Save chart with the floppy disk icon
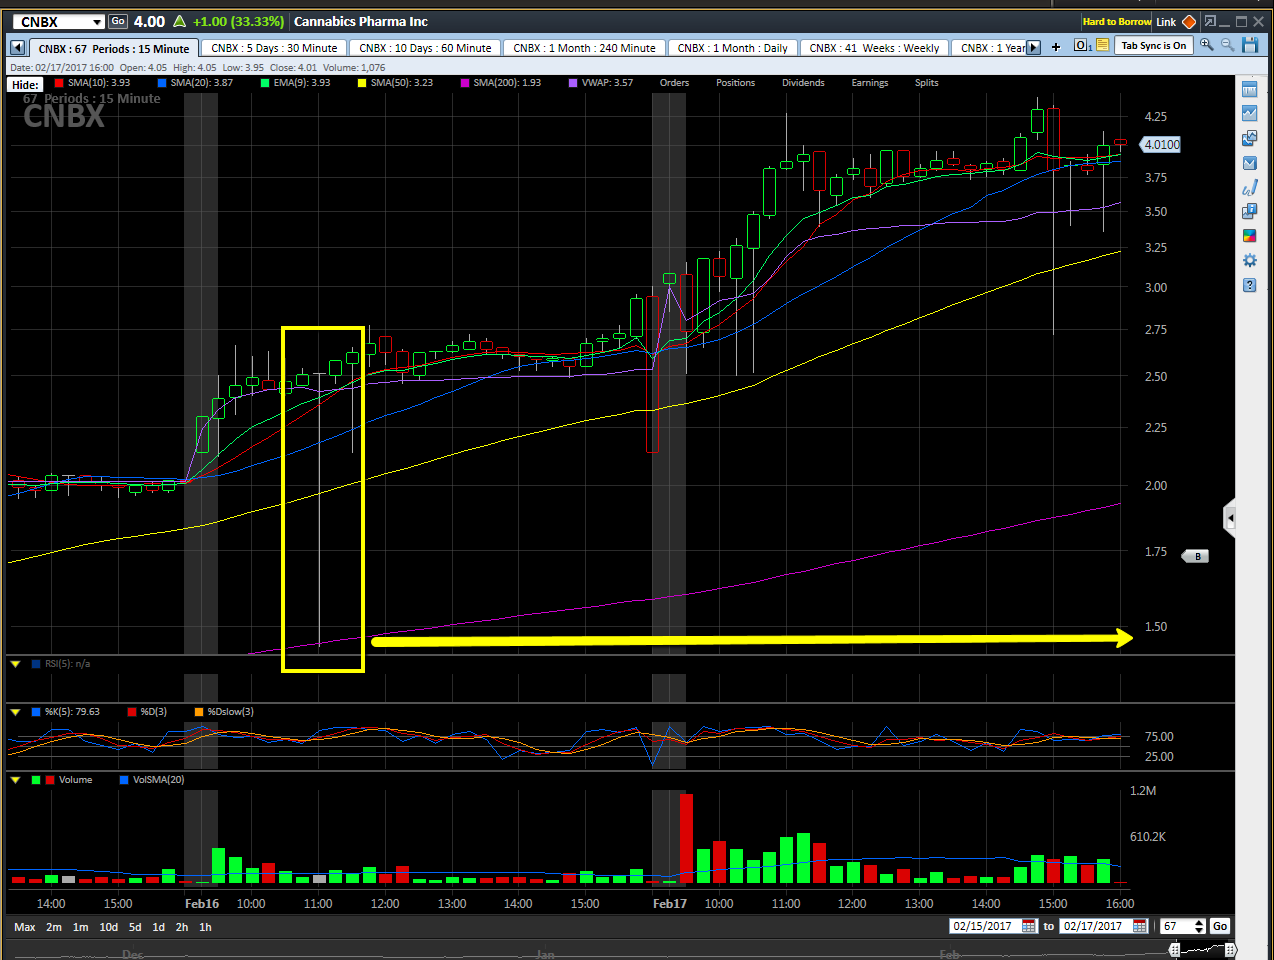This screenshot has width=1274, height=960. [1250, 45]
